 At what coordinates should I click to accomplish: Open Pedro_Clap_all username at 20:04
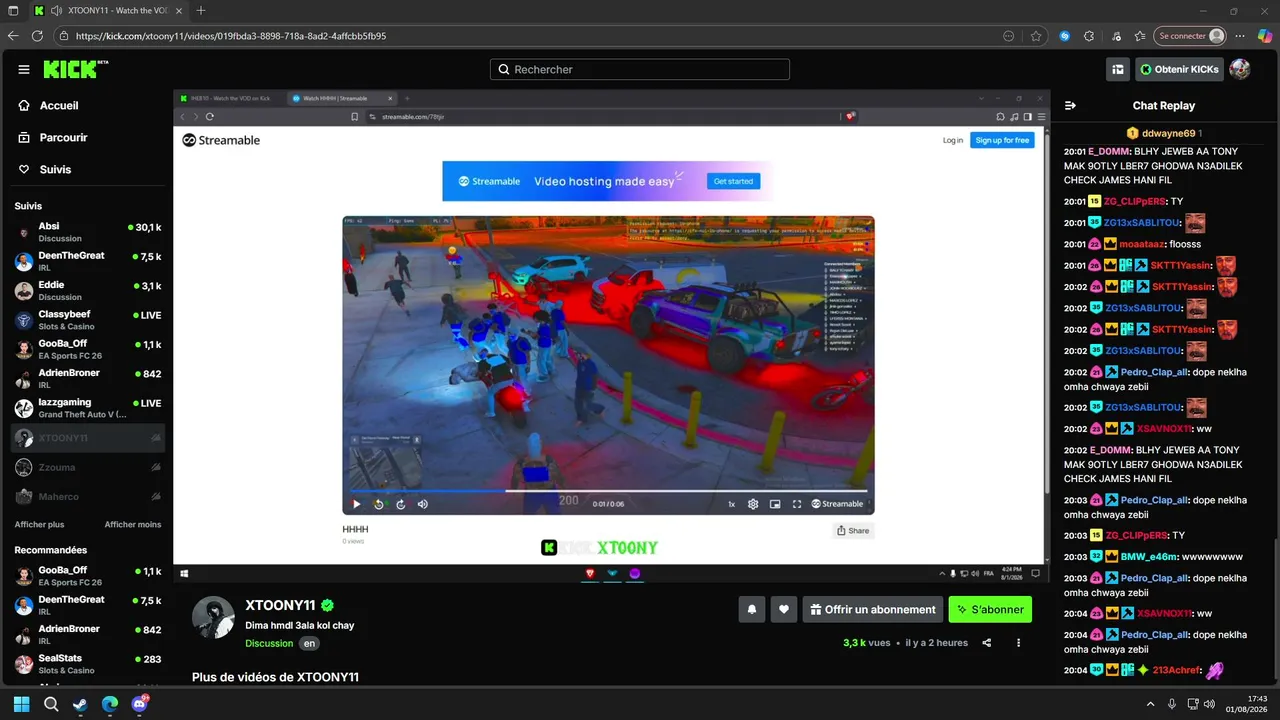point(1154,635)
